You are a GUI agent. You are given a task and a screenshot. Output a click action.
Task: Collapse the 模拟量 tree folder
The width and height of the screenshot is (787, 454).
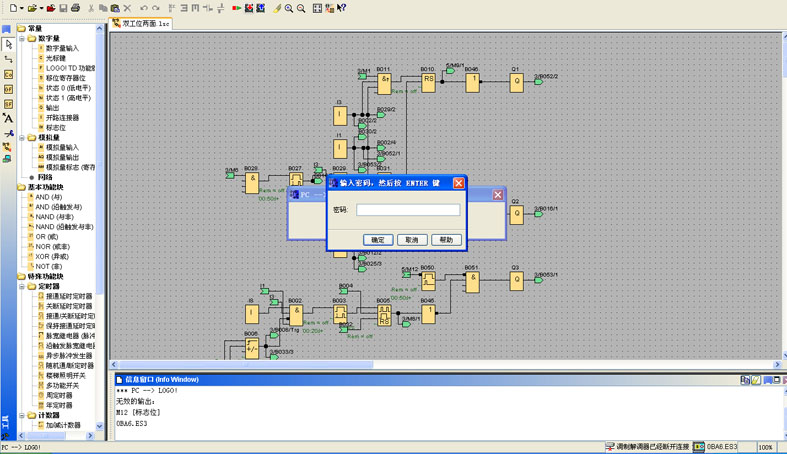pyautogui.click(x=22, y=137)
